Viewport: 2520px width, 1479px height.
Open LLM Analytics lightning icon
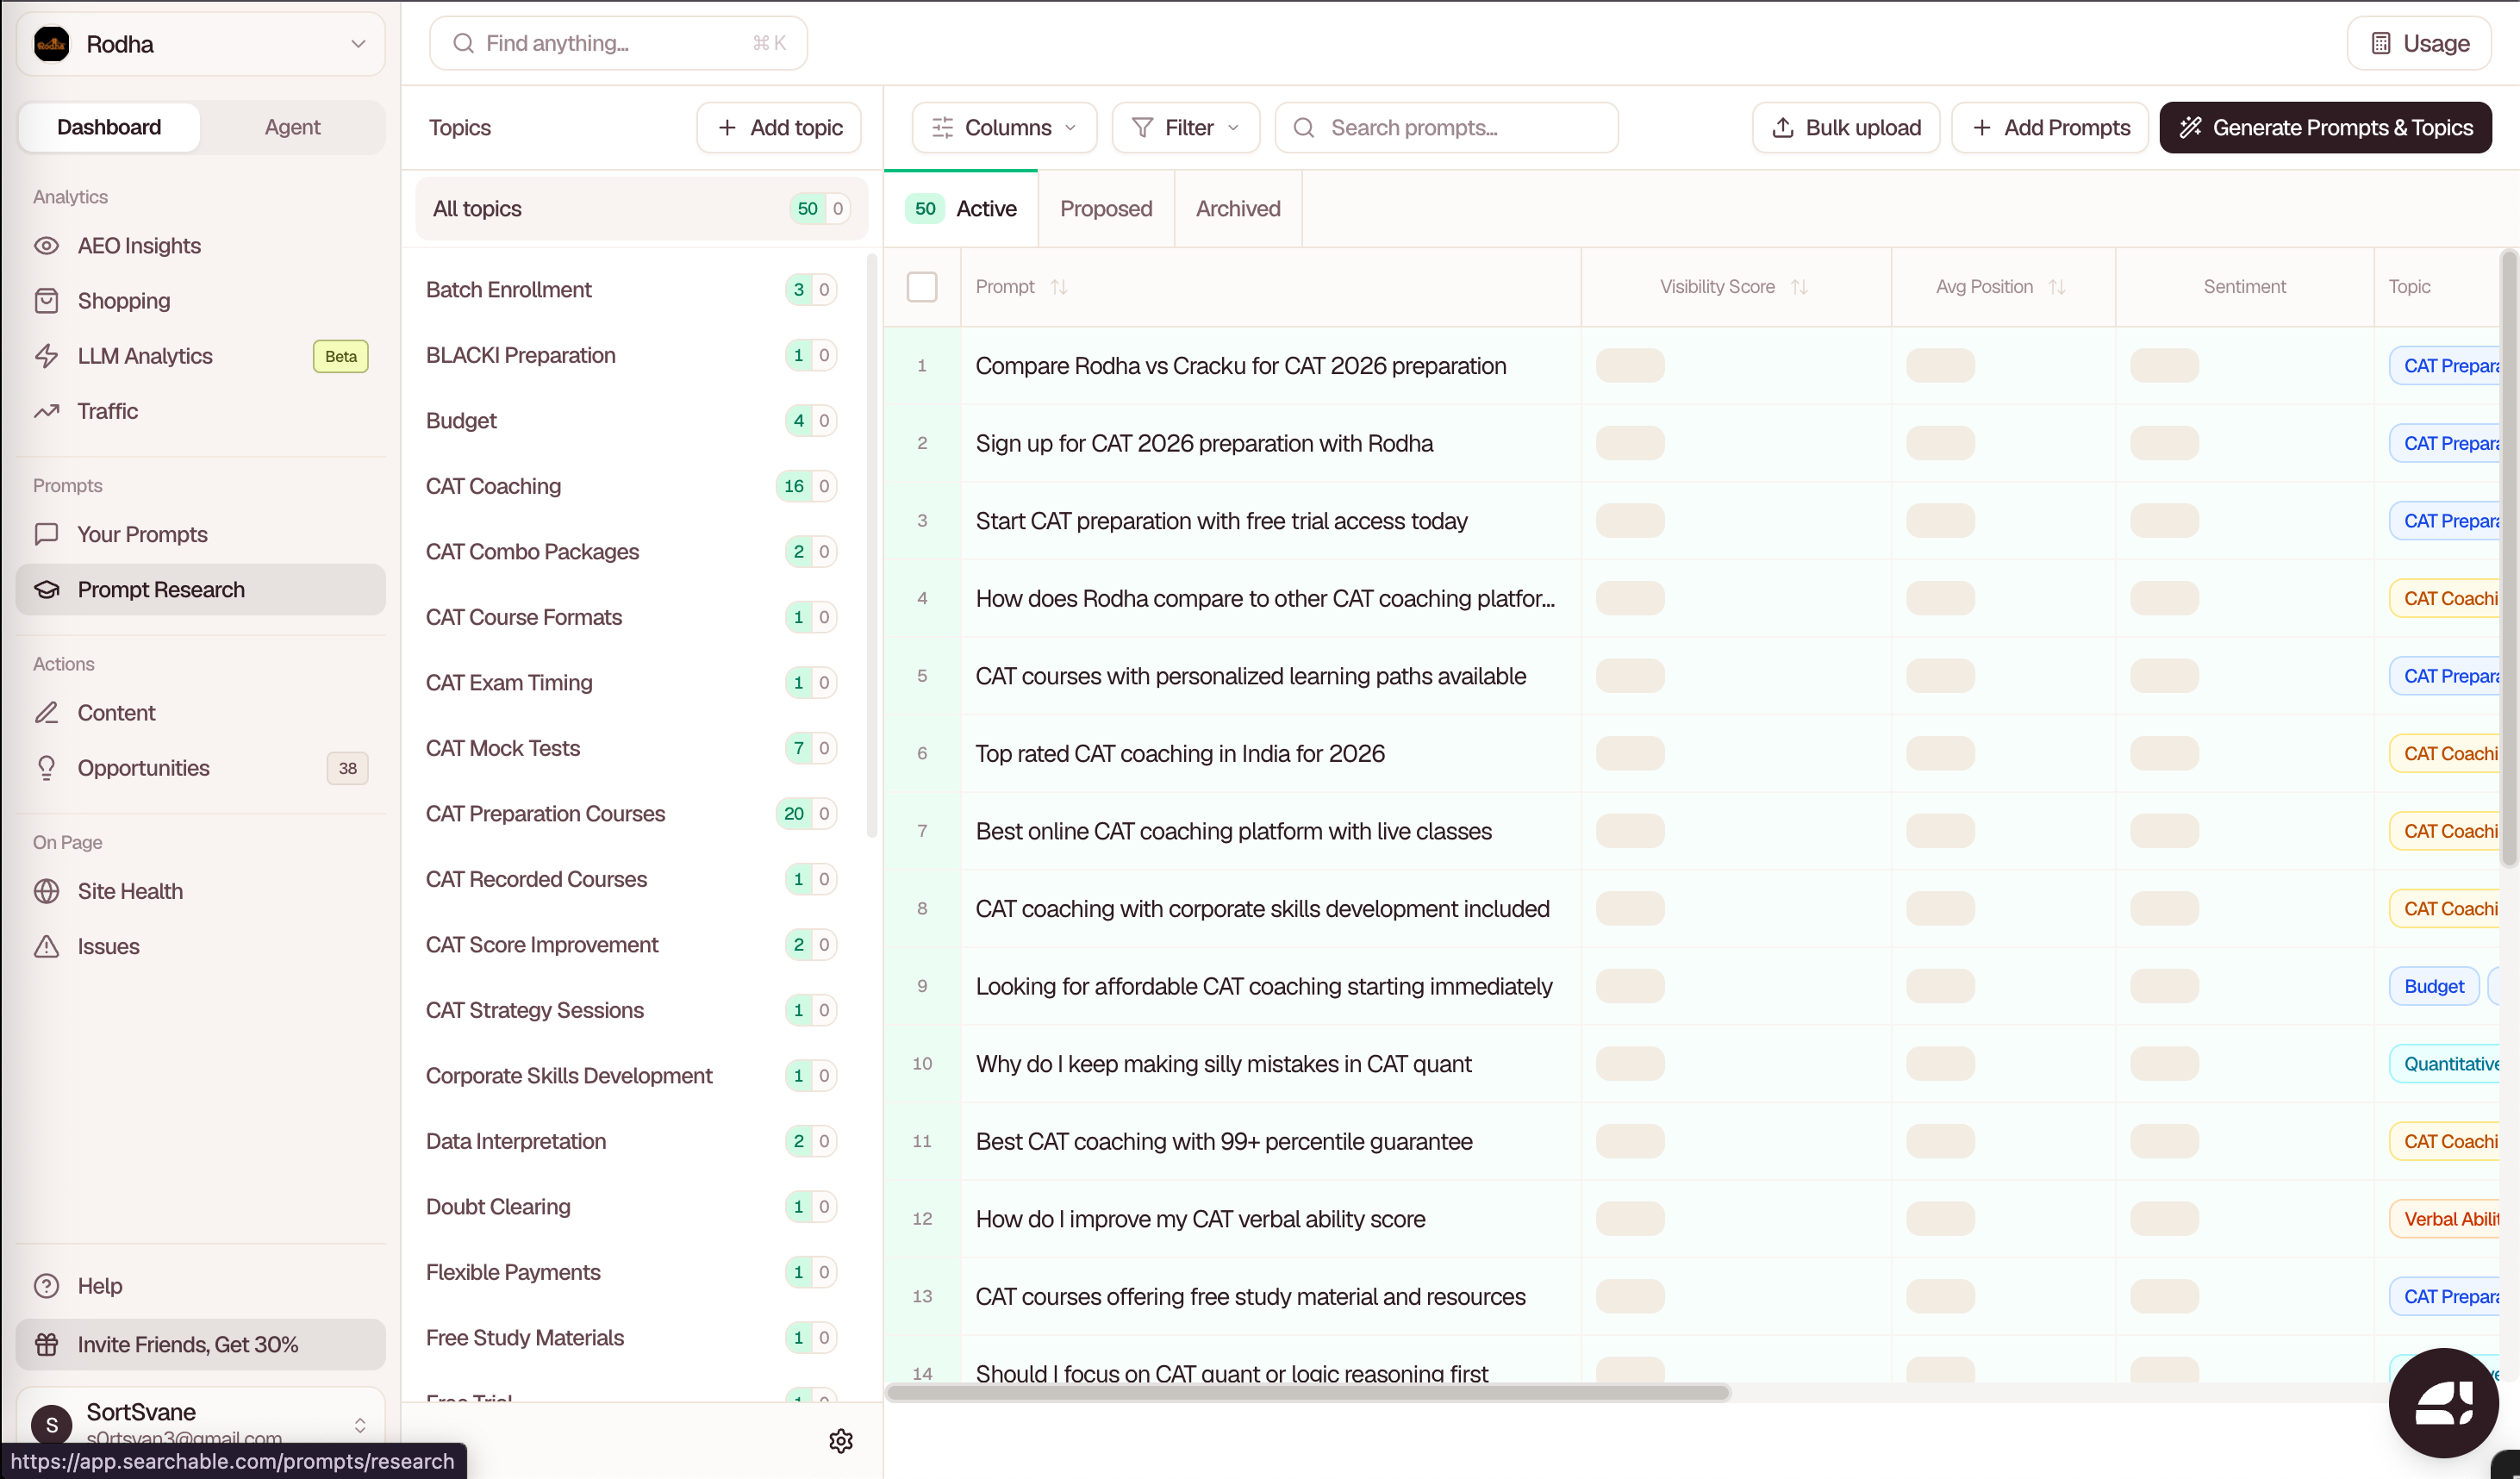(46, 356)
